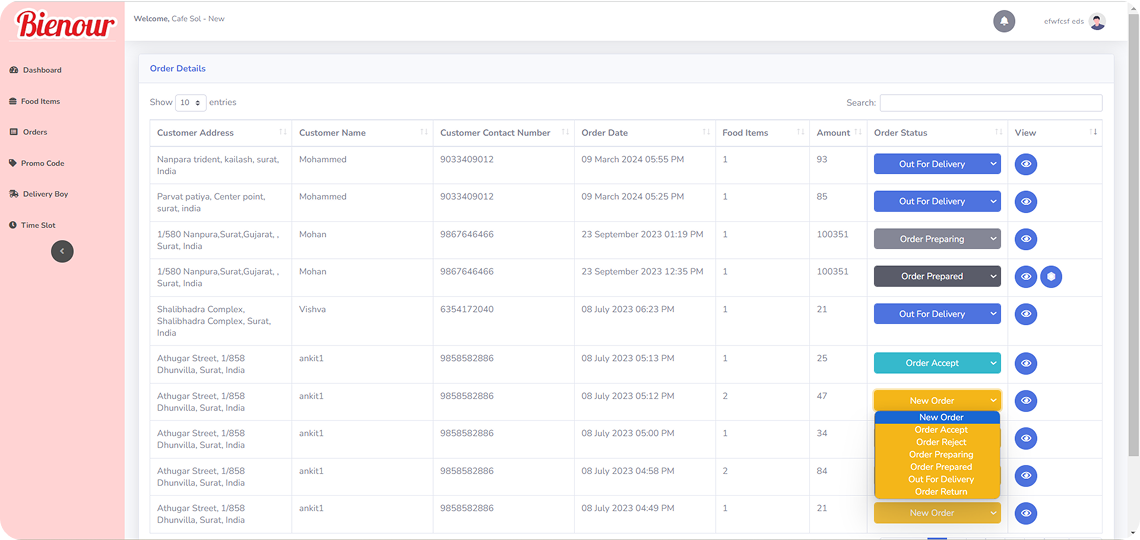Open the Order Prepared status dropdown
The width and height of the screenshot is (1140, 540).
click(937, 276)
